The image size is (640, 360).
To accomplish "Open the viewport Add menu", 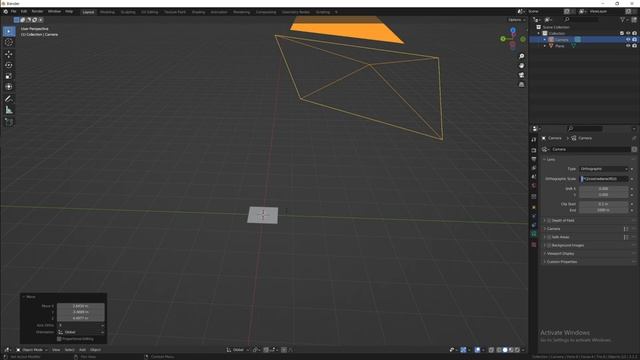I will (x=82, y=350).
